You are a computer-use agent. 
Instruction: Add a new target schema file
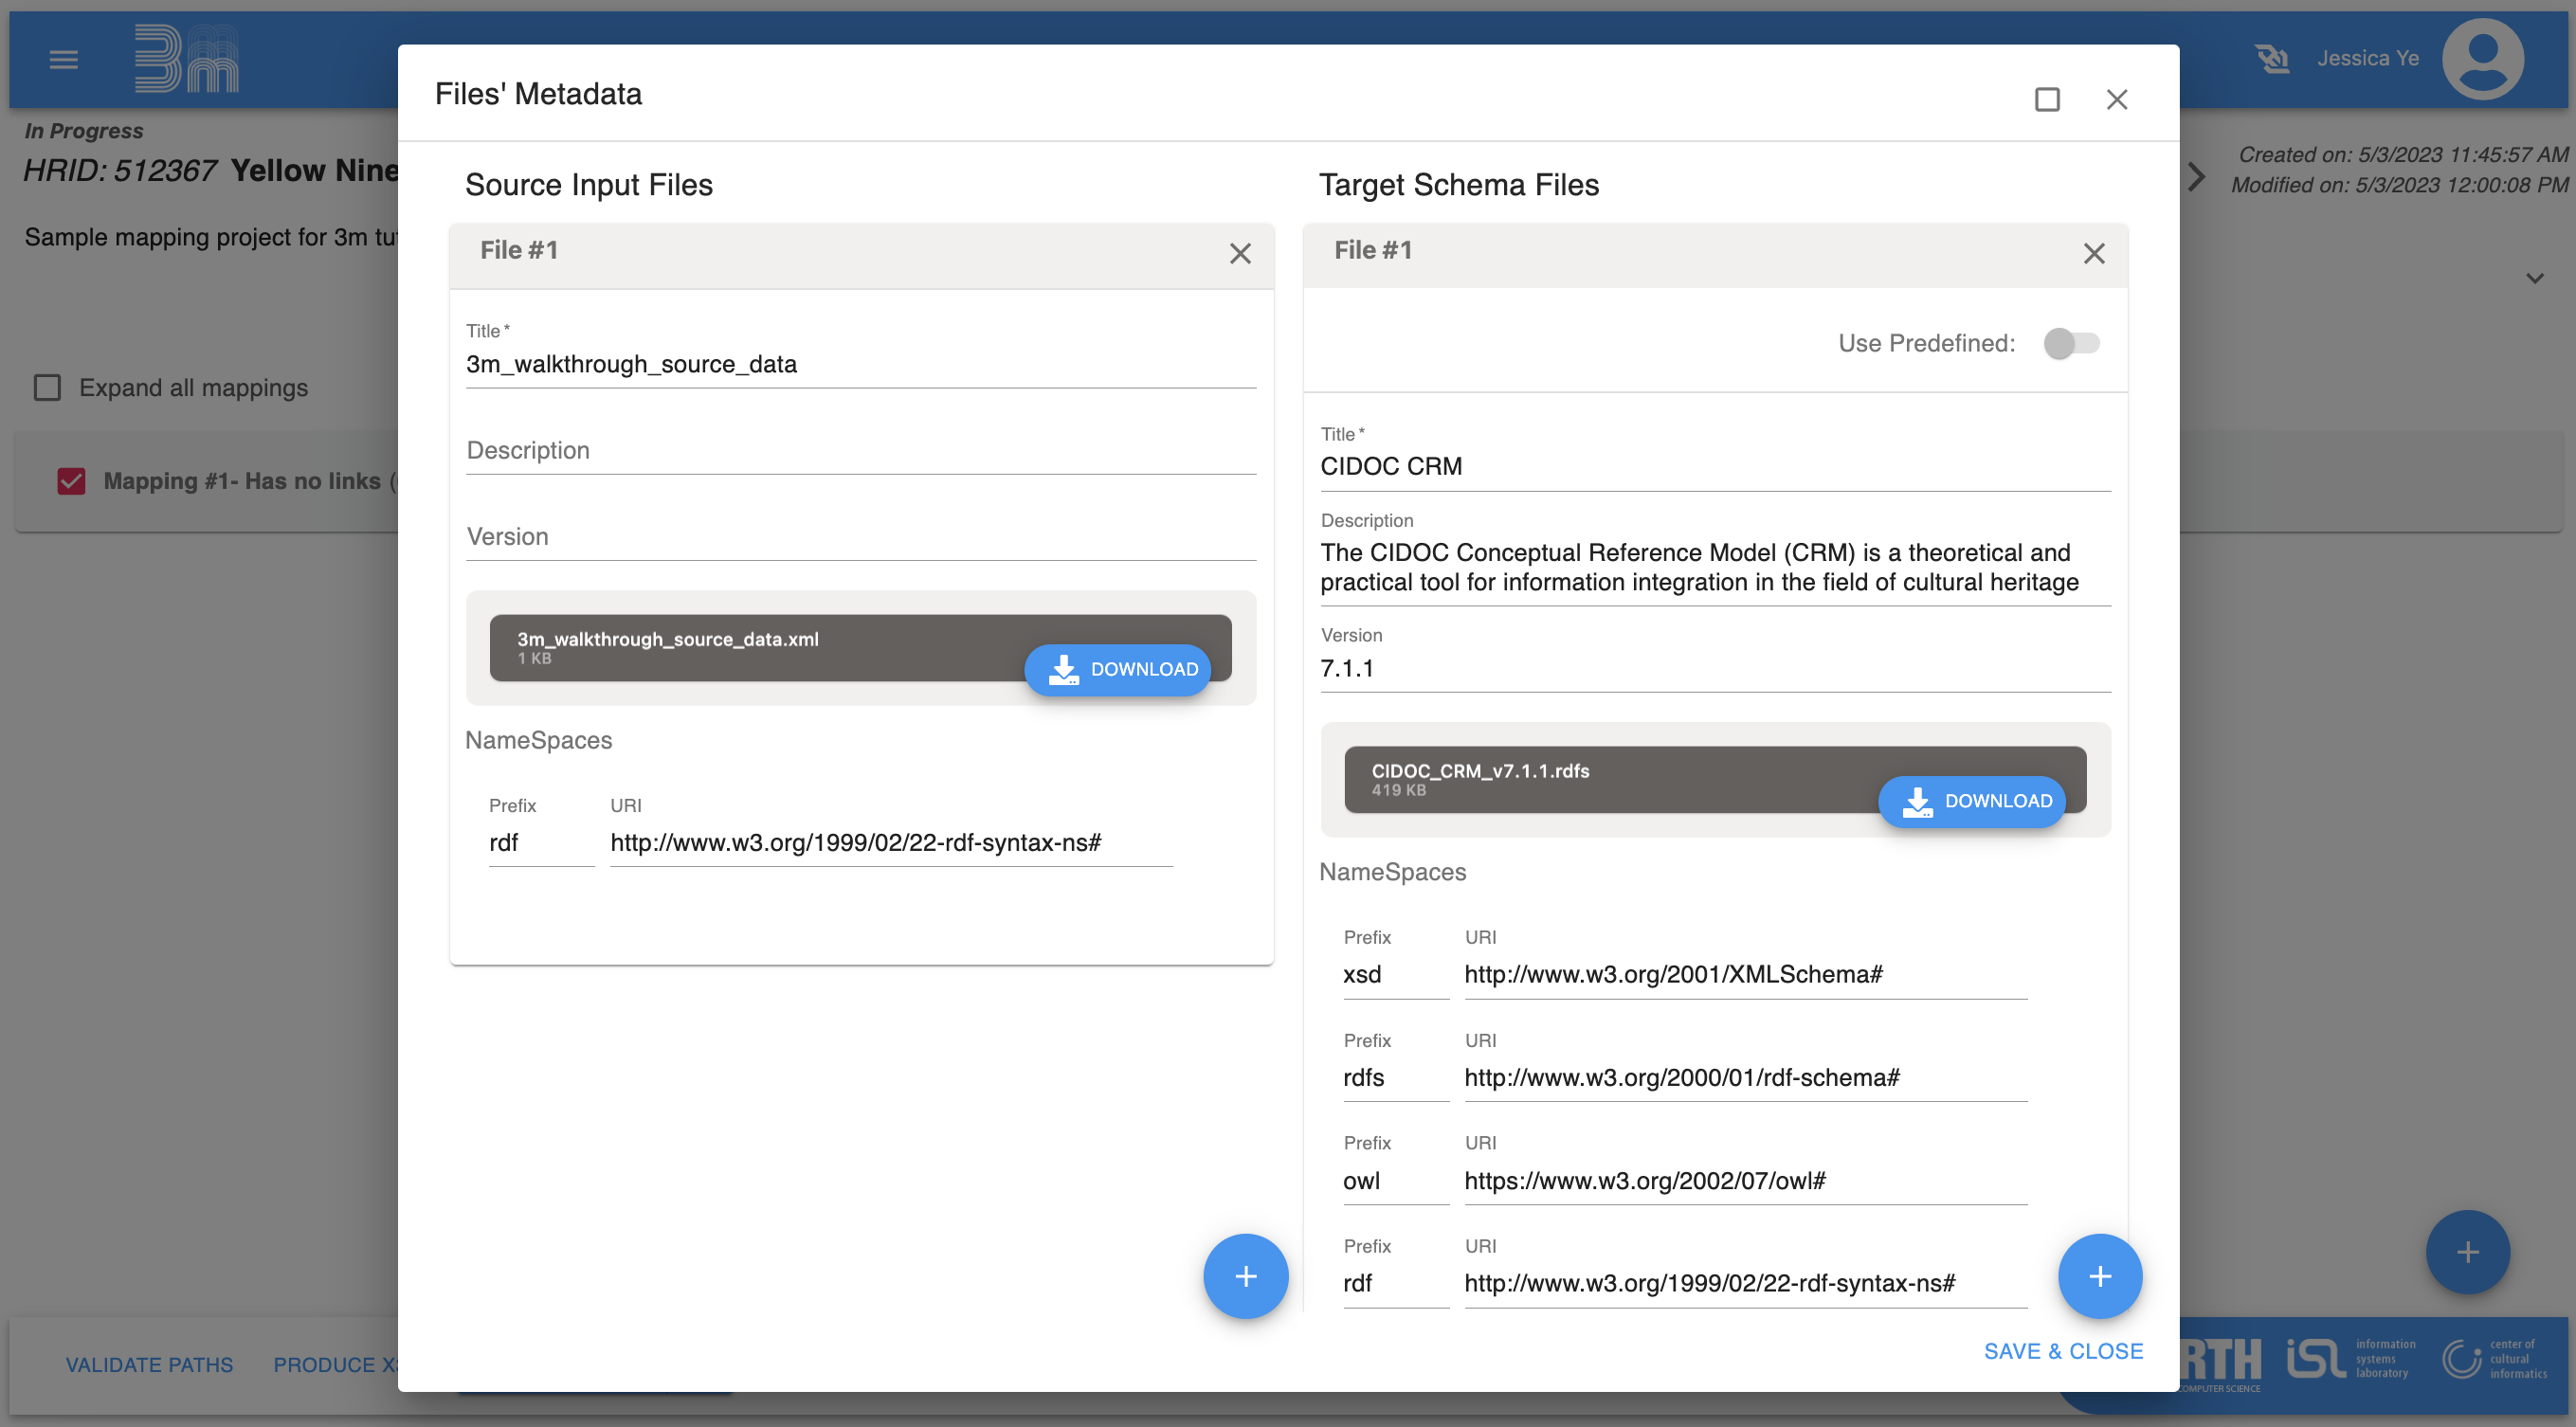(2099, 1275)
